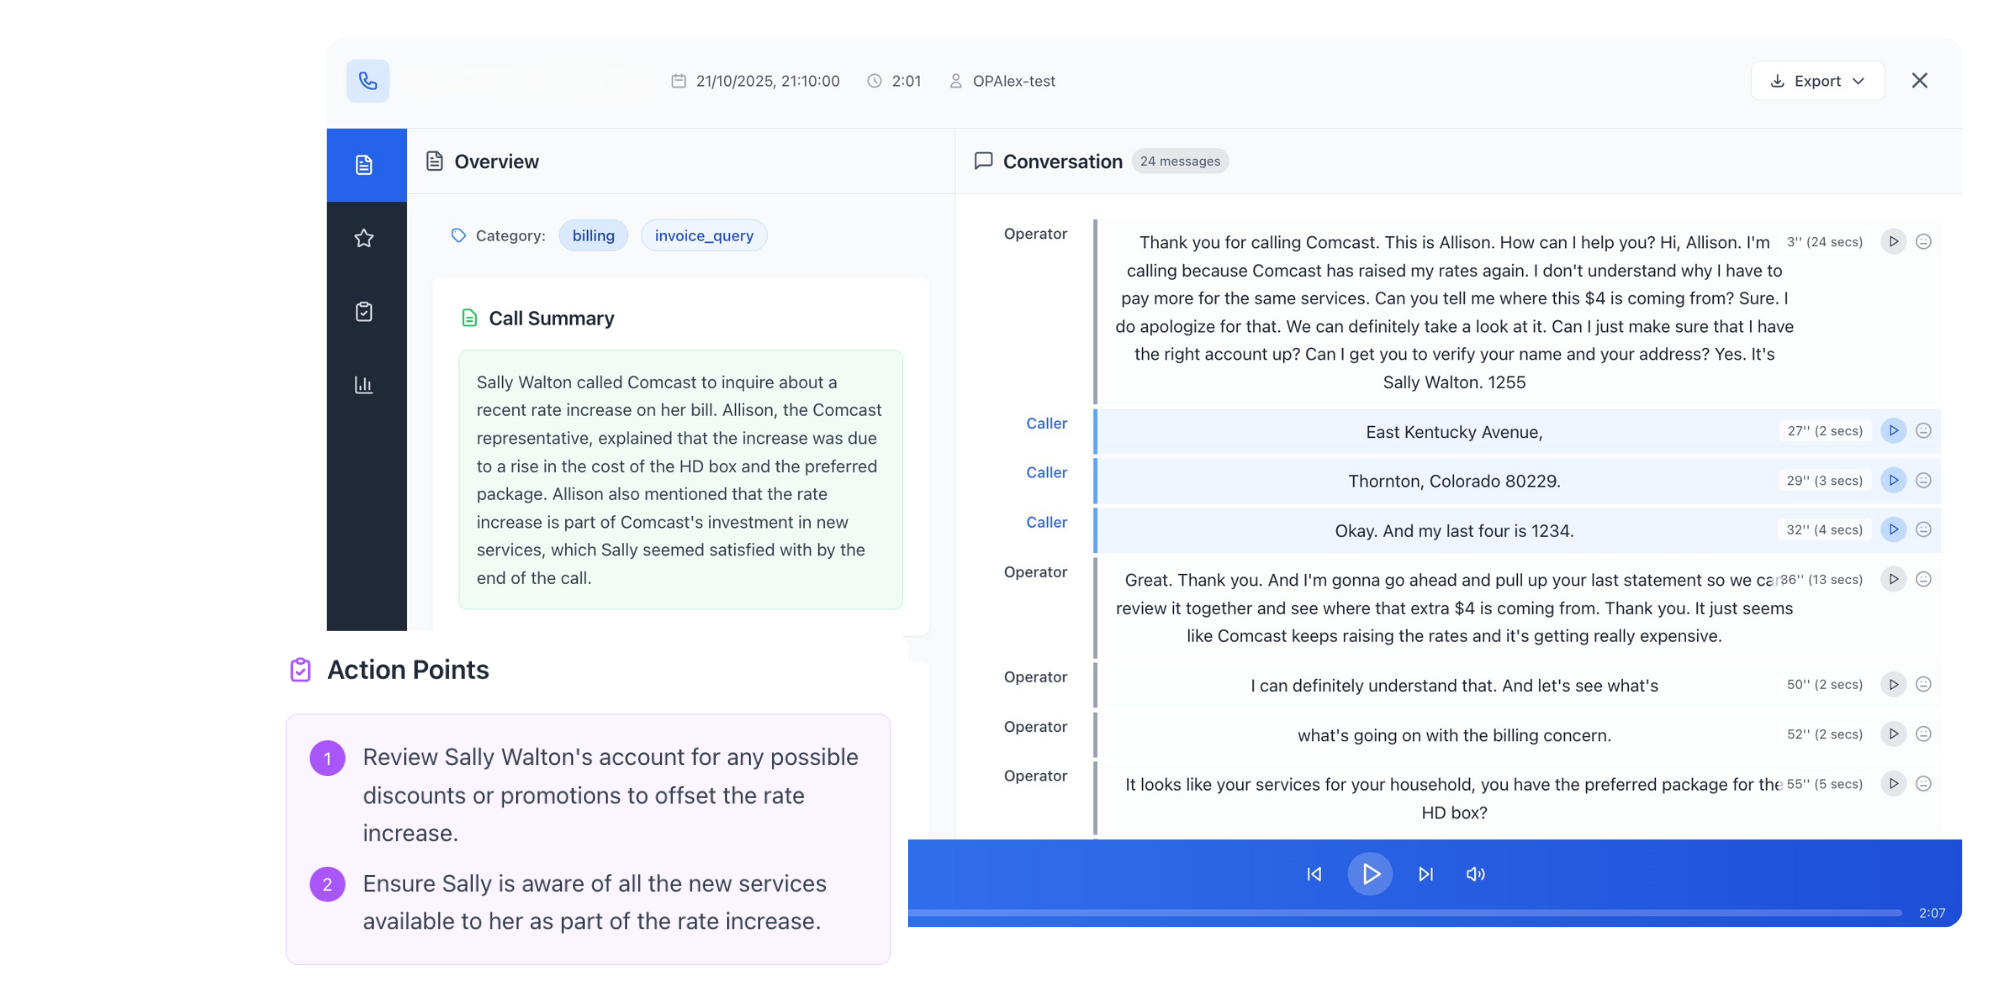Open the clipboard action points sidebar tab
This screenshot has width=2000, height=1000.
pos(364,312)
